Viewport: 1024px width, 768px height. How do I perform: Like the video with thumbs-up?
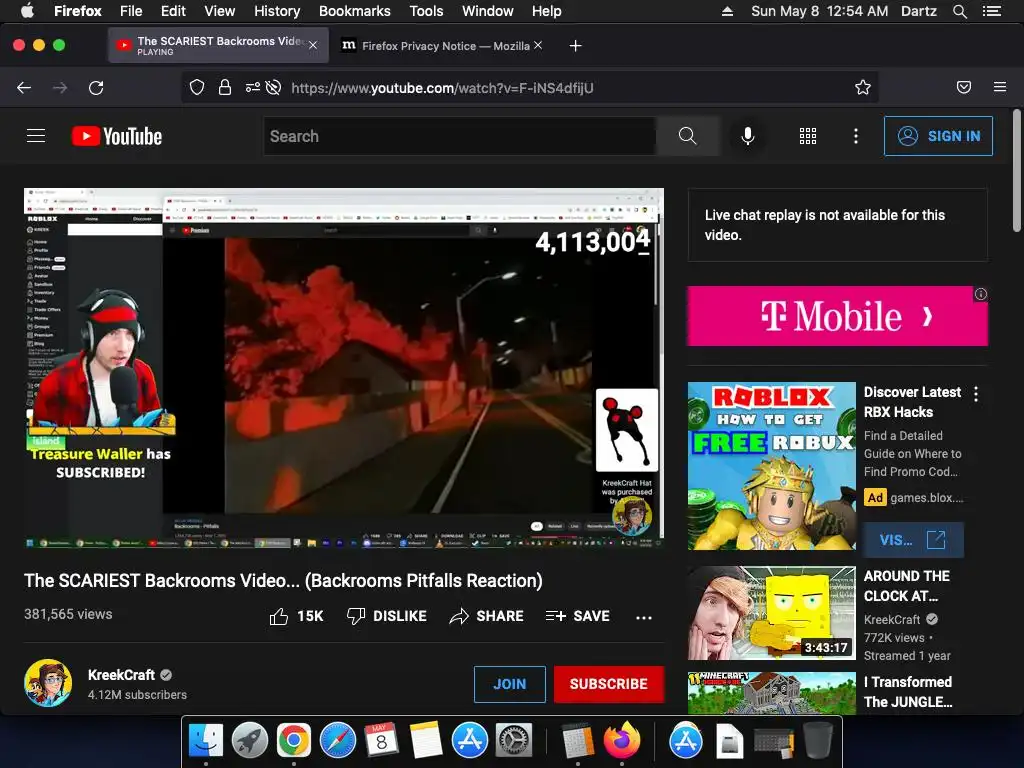point(296,616)
